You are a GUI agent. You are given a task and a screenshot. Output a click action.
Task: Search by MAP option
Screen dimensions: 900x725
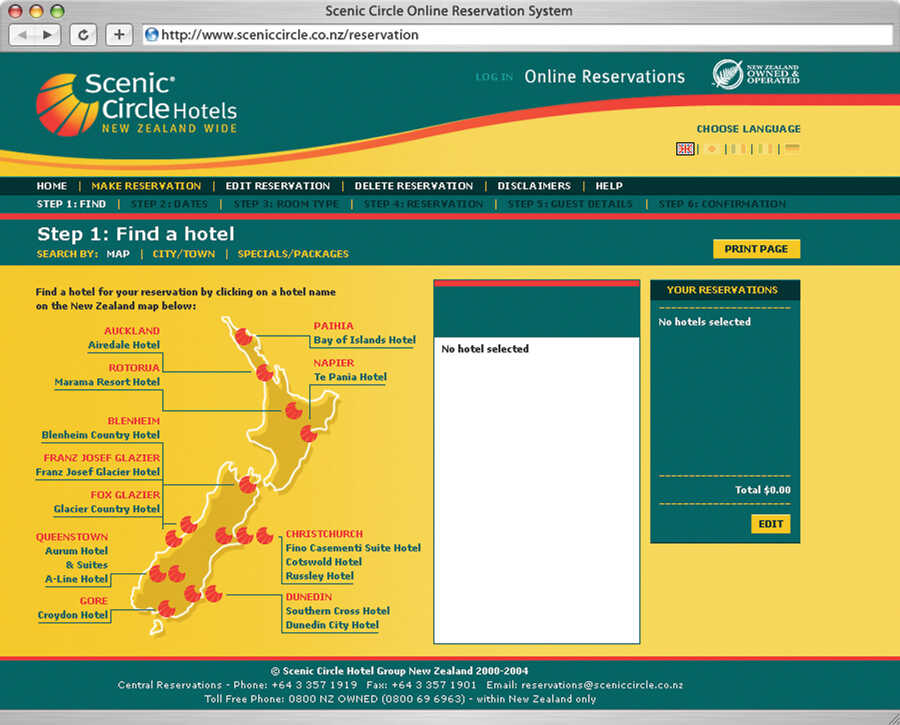pyautogui.click(x=118, y=254)
